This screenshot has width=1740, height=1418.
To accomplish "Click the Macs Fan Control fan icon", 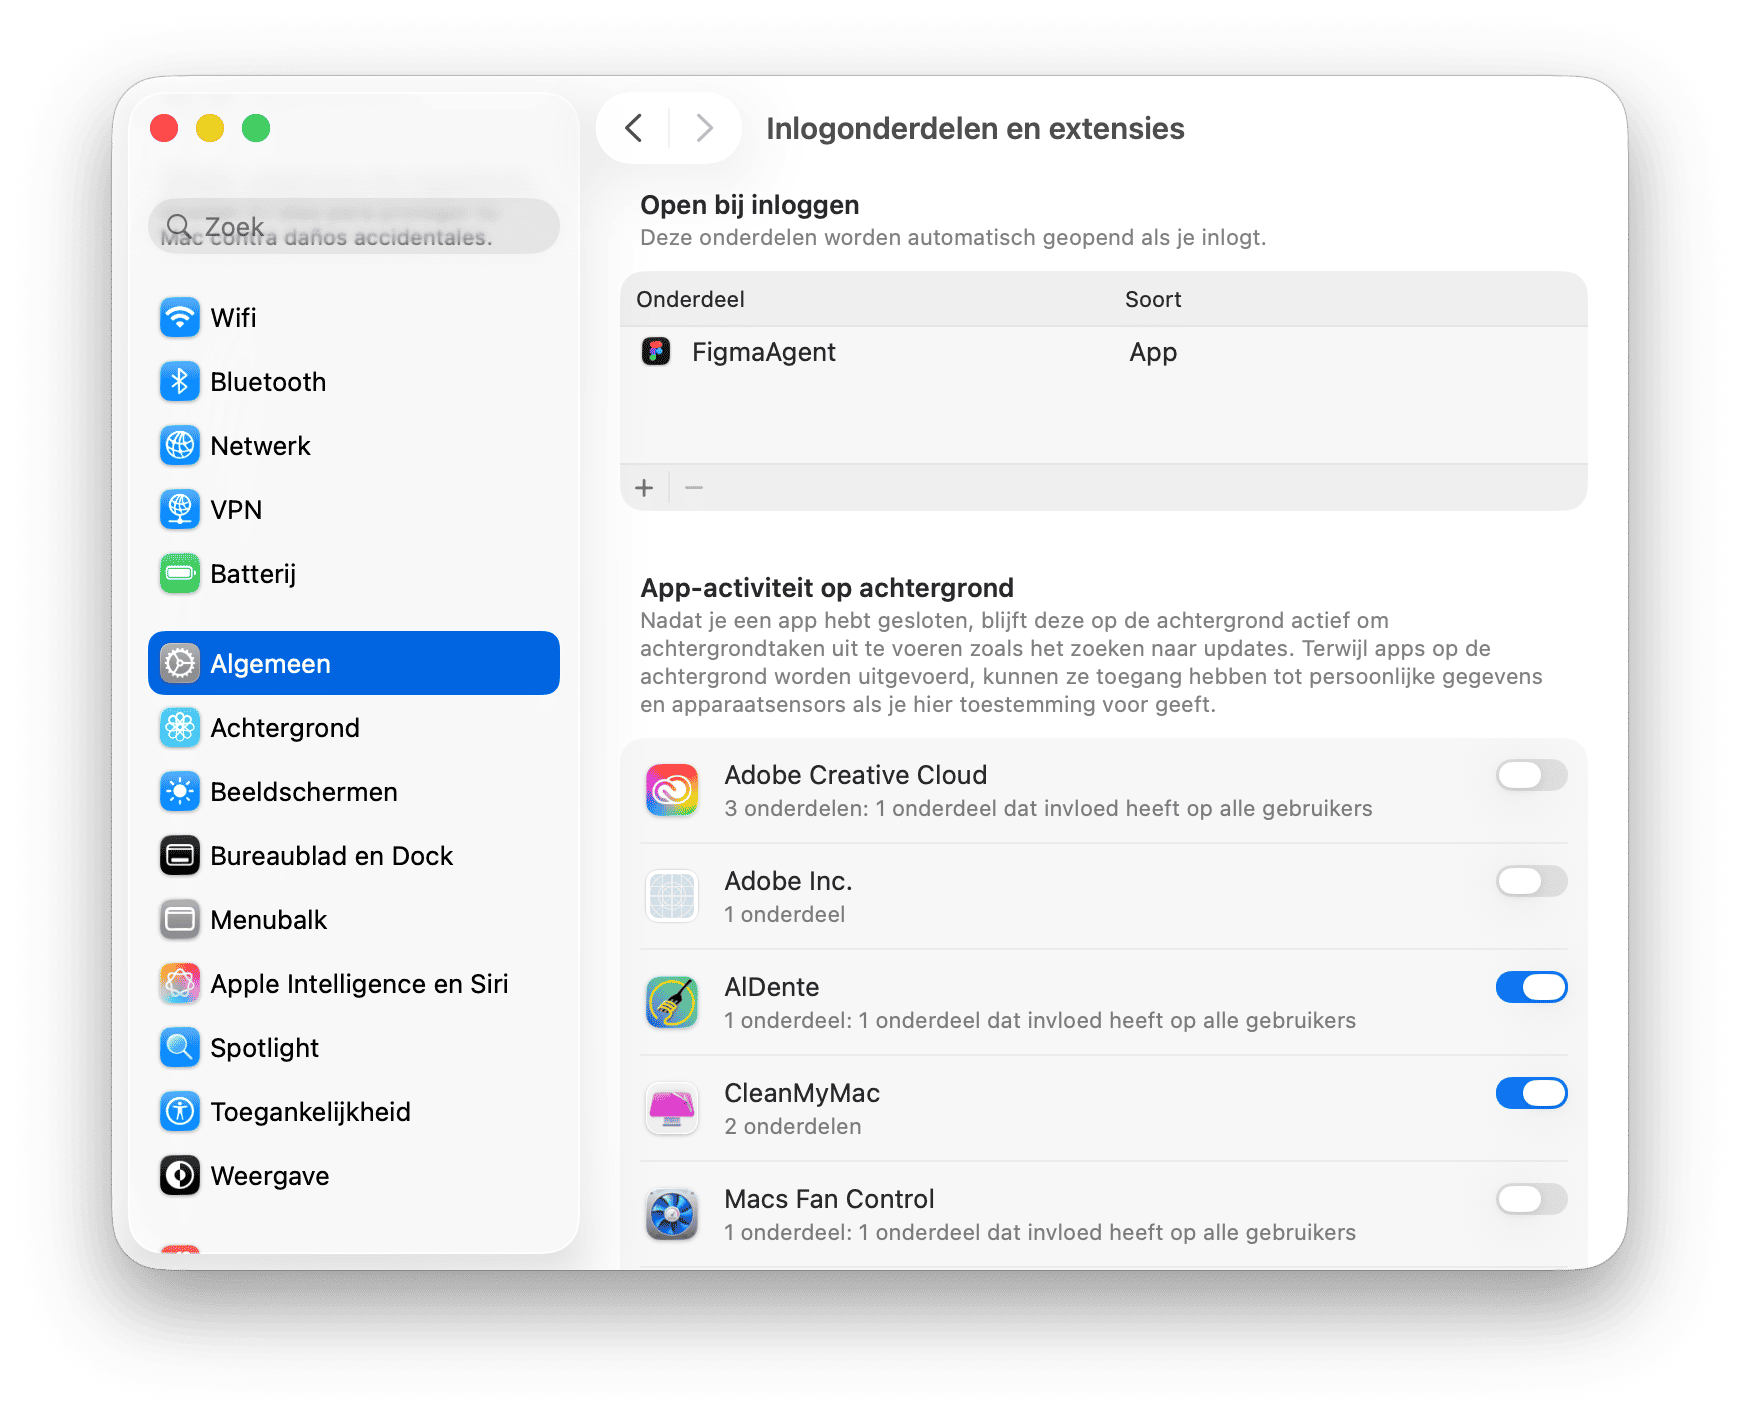I will (671, 1214).
